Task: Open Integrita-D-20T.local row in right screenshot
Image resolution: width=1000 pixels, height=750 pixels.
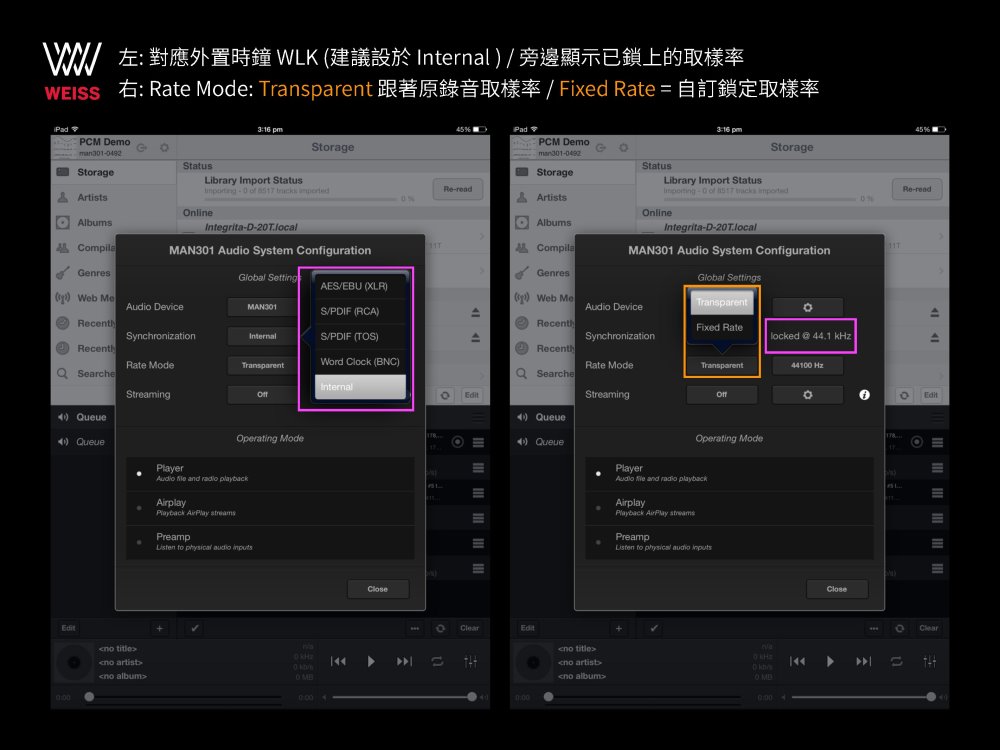Action: (x=792, y=228)
